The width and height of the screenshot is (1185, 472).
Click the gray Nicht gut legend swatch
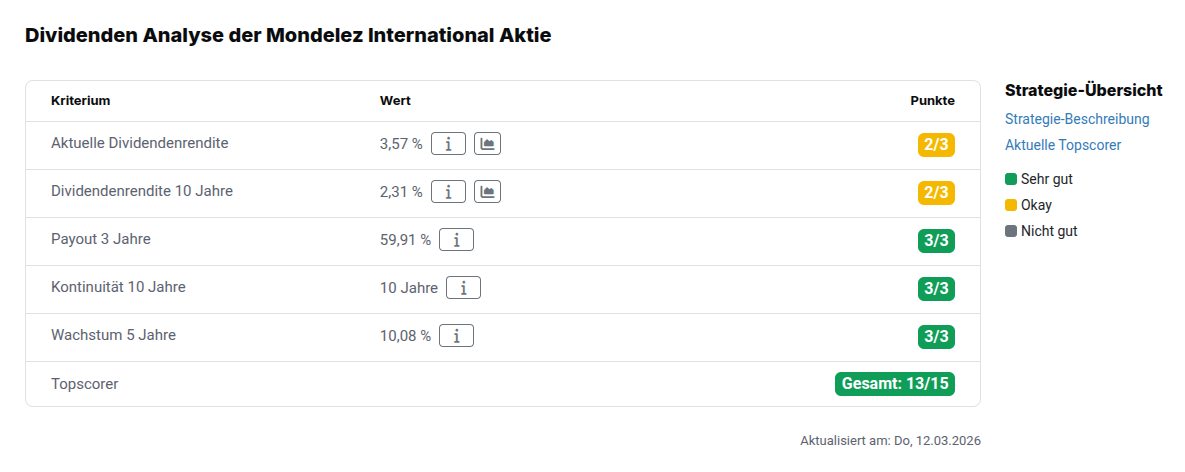pos(1011,231)
